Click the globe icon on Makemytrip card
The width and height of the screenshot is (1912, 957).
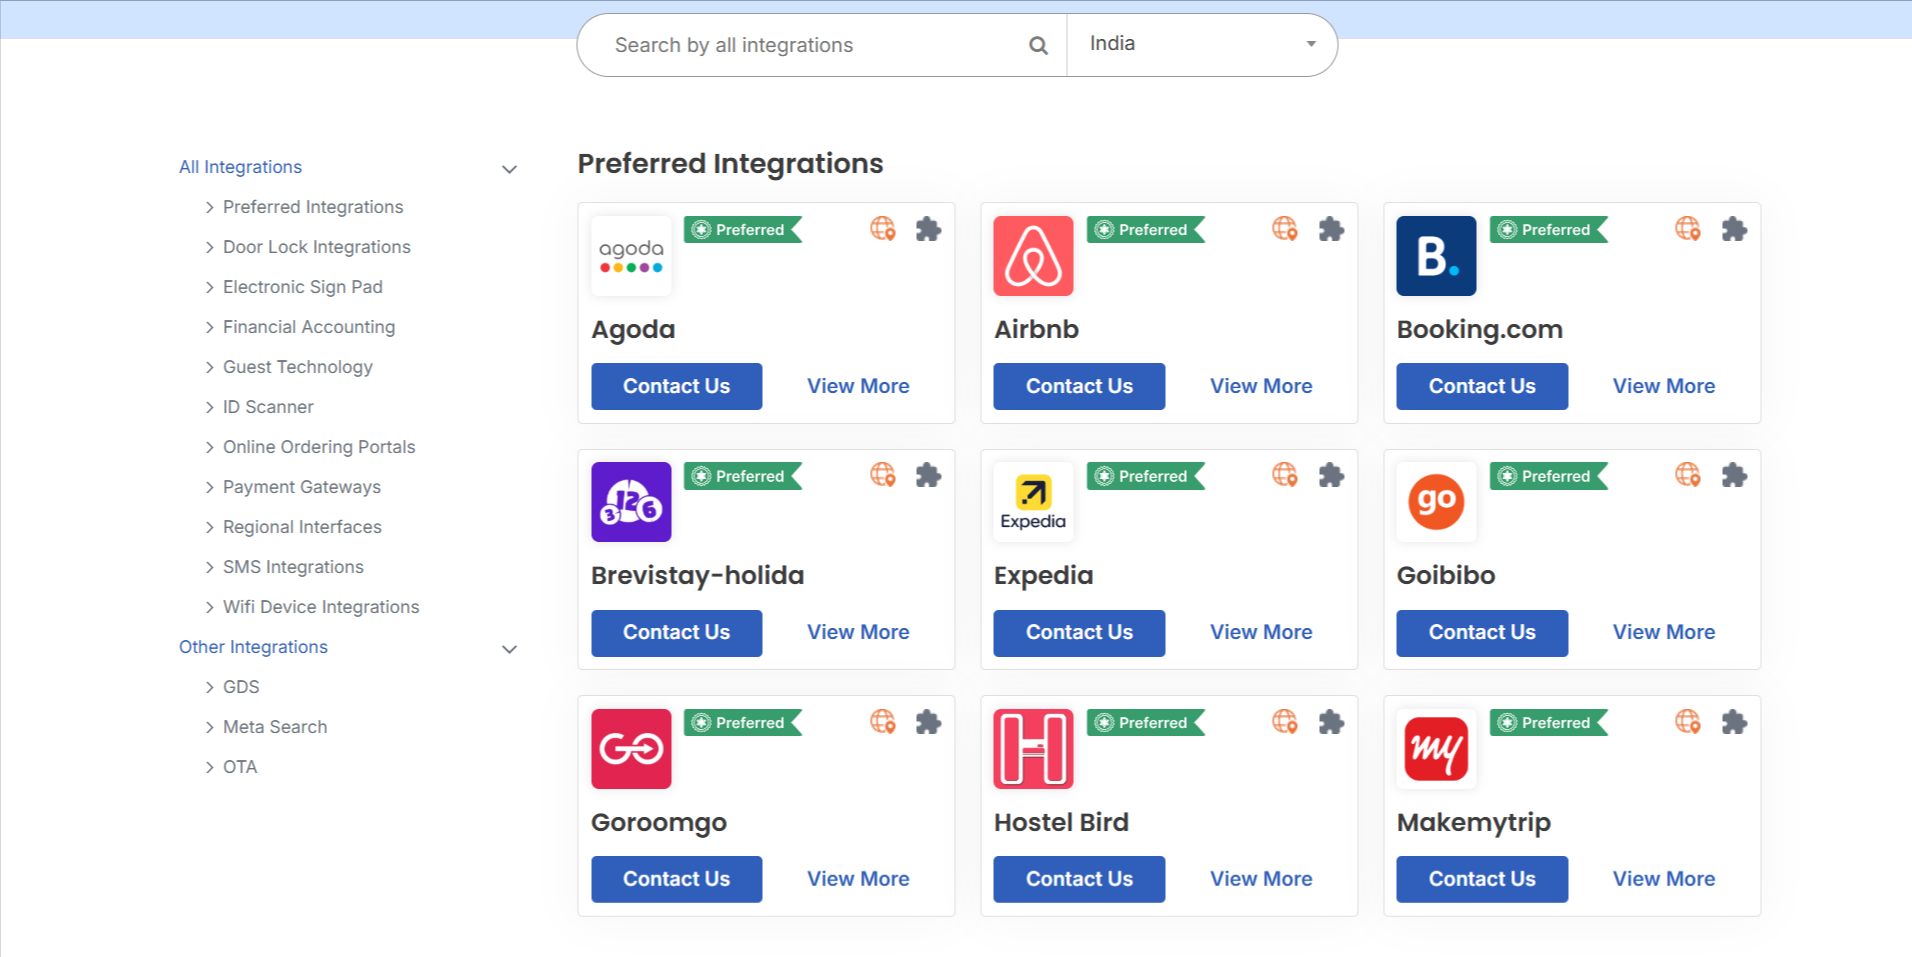click(x=1688, y=722)
